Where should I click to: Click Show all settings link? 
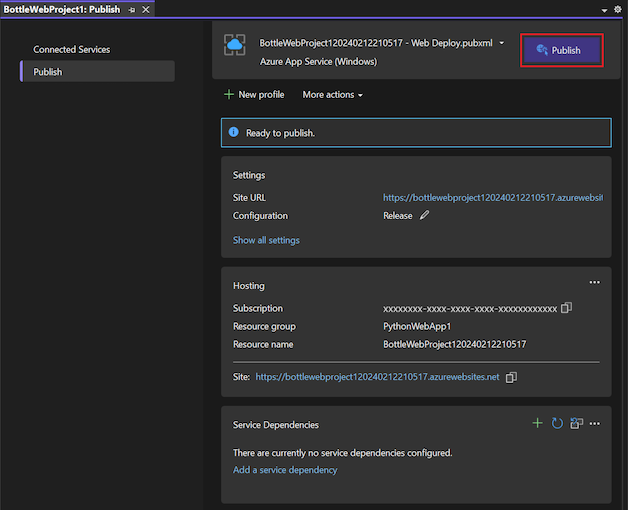266,240
